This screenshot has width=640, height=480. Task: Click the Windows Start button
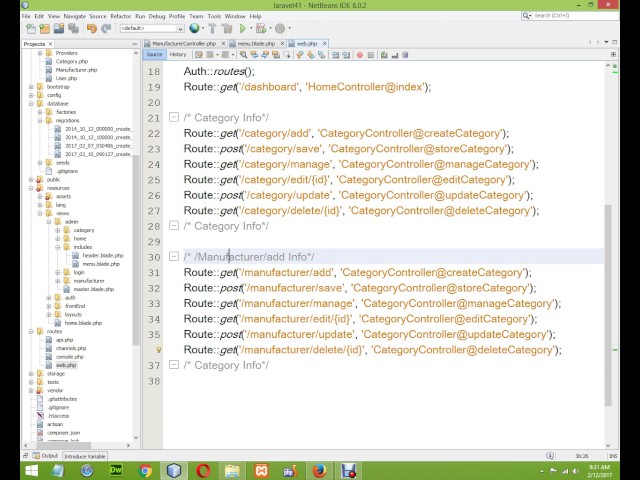[31, 471]
